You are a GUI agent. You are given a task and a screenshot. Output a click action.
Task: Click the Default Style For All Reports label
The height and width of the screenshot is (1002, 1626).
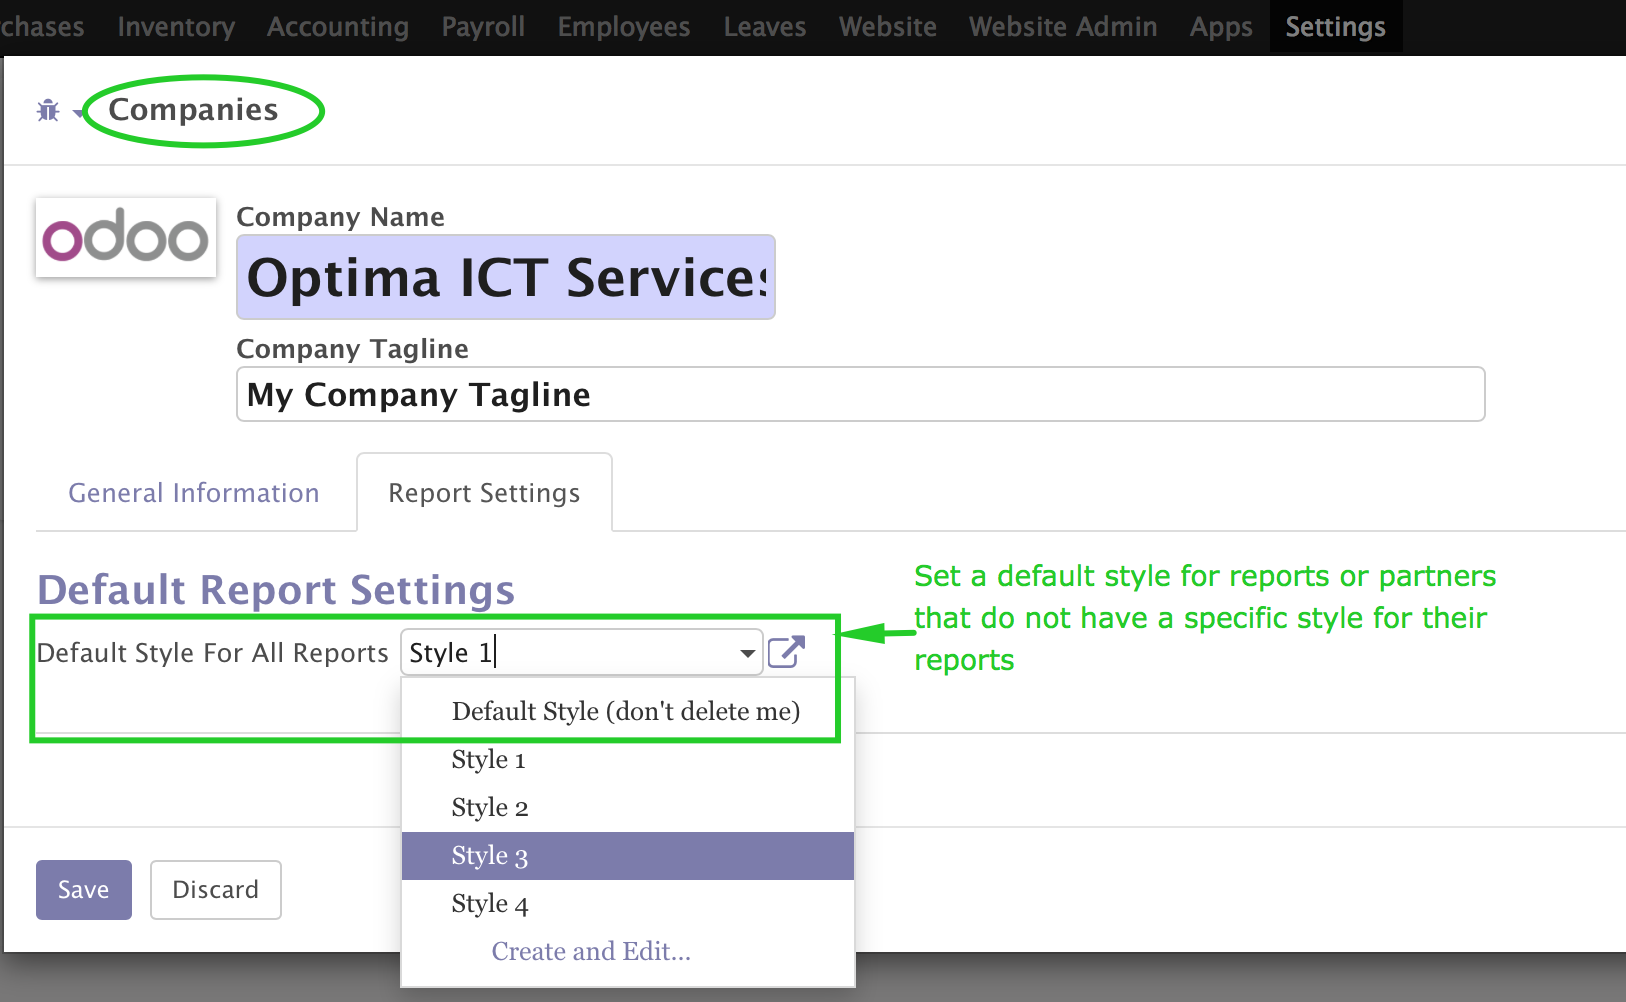coord(213,653)
